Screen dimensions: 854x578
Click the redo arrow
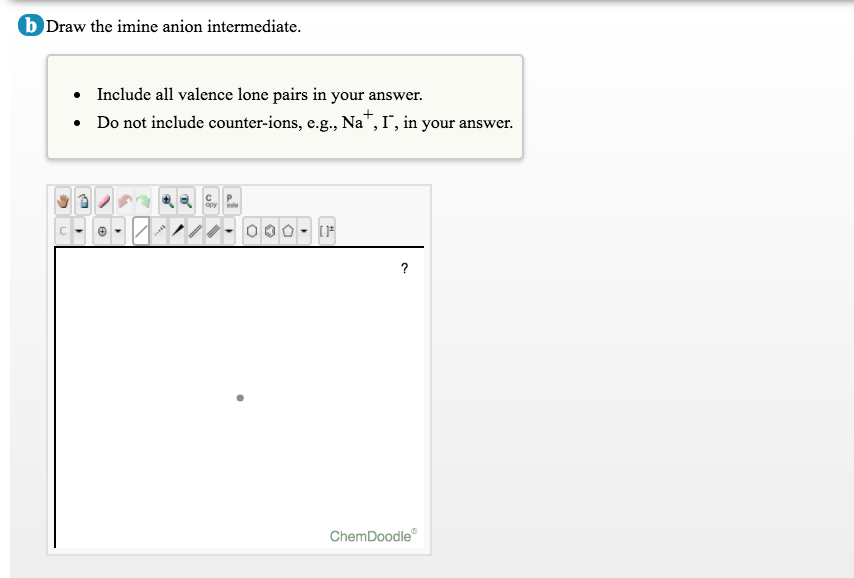pyautogui.click(x=144, y=200)
